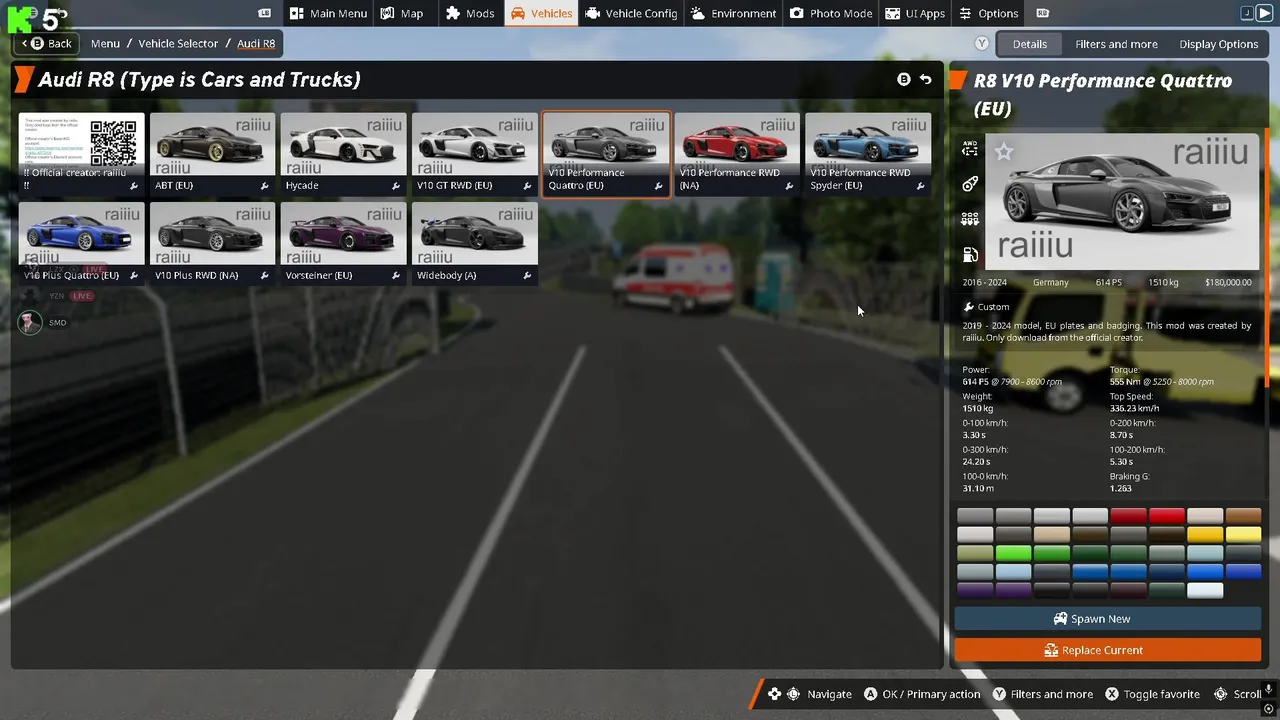This screenshot has height=720, width=1280.
Task: Click the B controller icon in Audi R8 header
Action: click(x=904, y=79)
